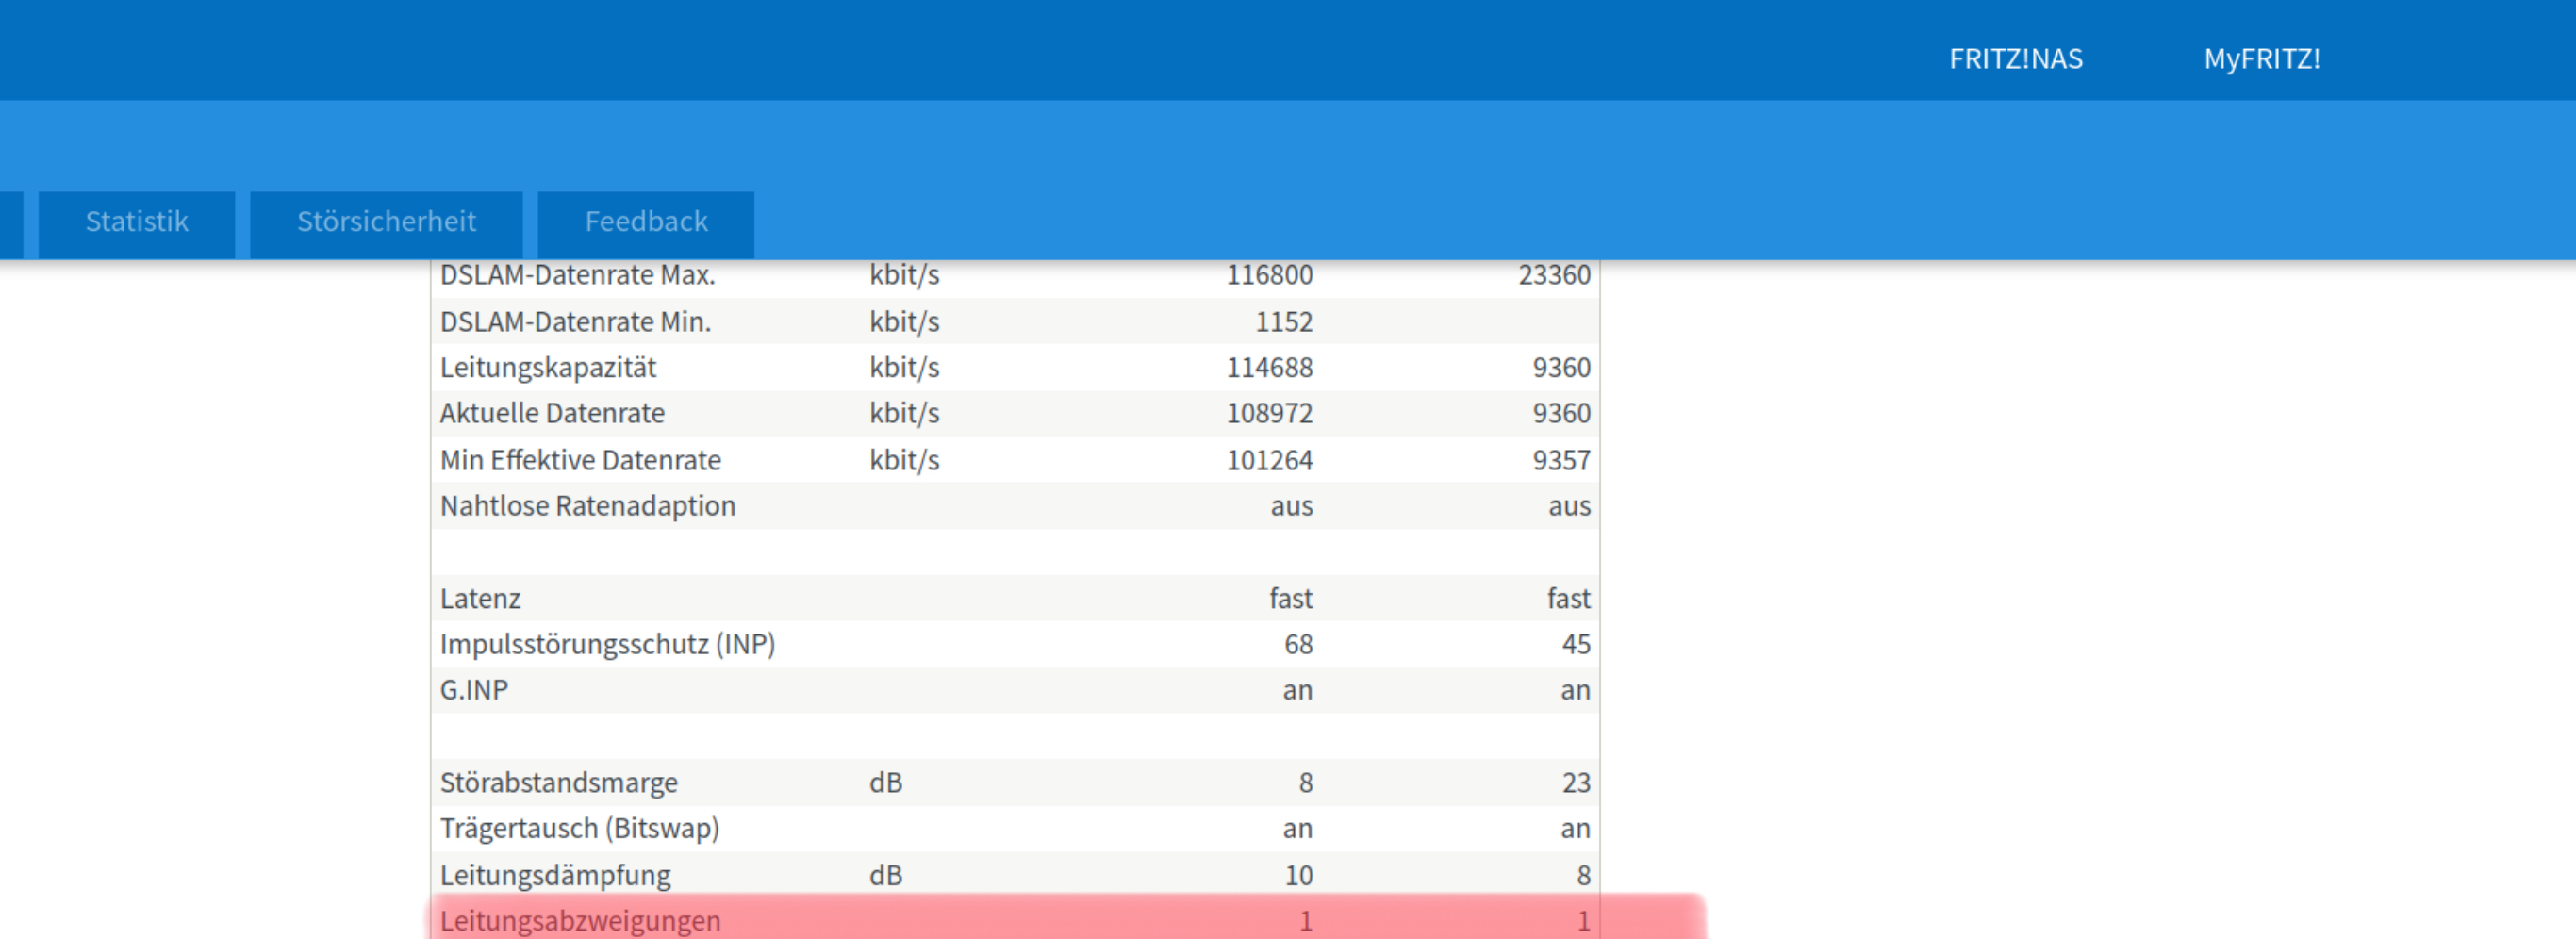Click the downstream 'fast' Latenz value
2576x939 pixels.
tap(1291, 599)
